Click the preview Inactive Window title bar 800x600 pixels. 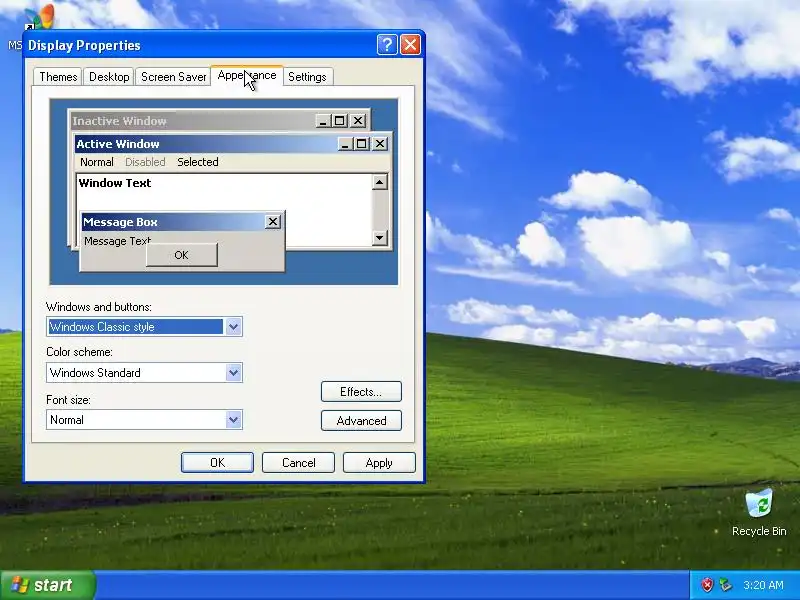pyautogui.click(x=220, y=121)
